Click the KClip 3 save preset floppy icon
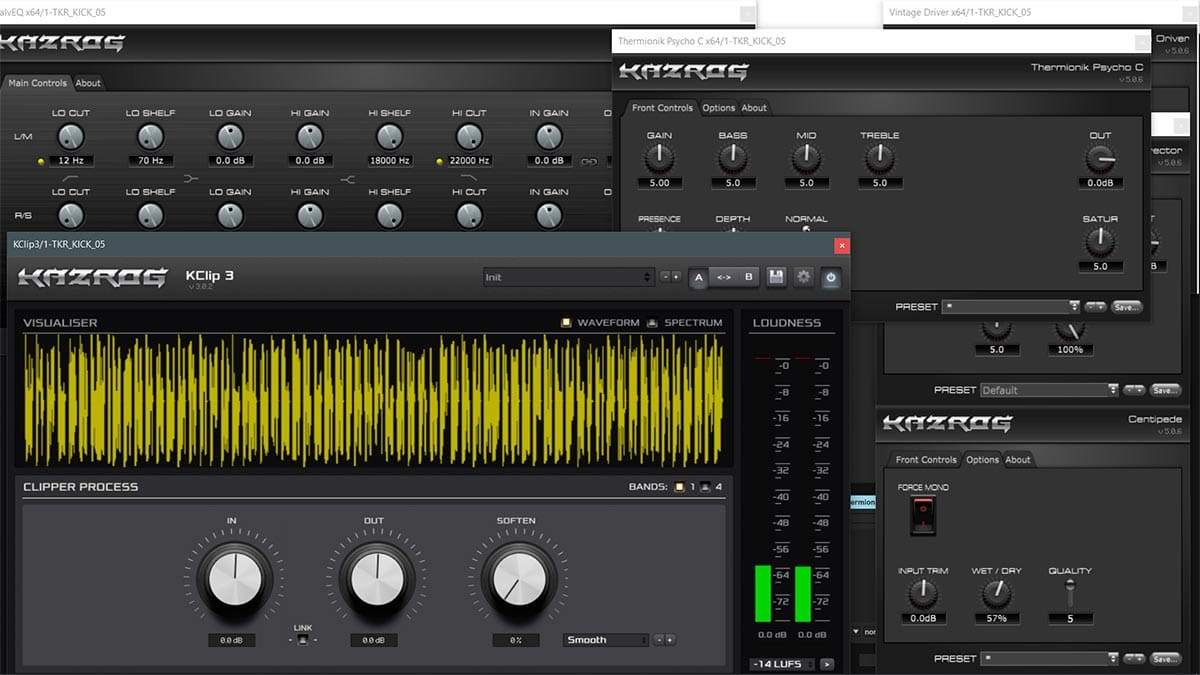 [776, 277]
